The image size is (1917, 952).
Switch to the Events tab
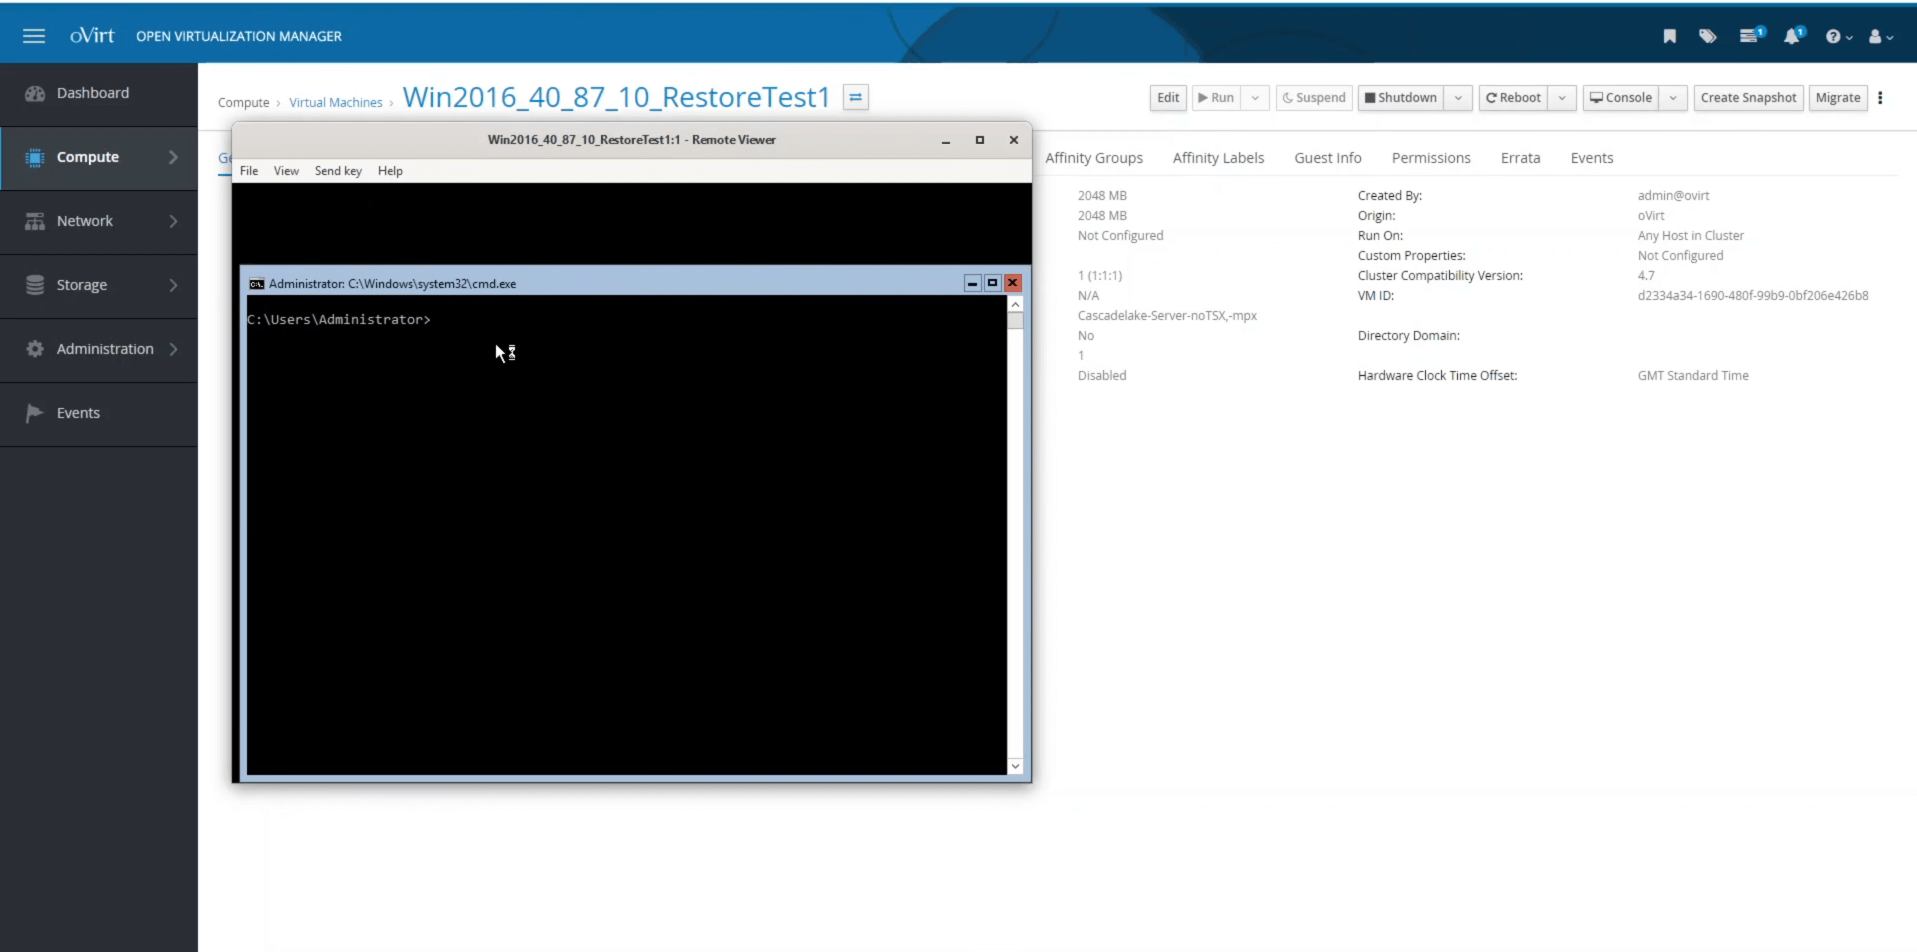pos(1592,158)
